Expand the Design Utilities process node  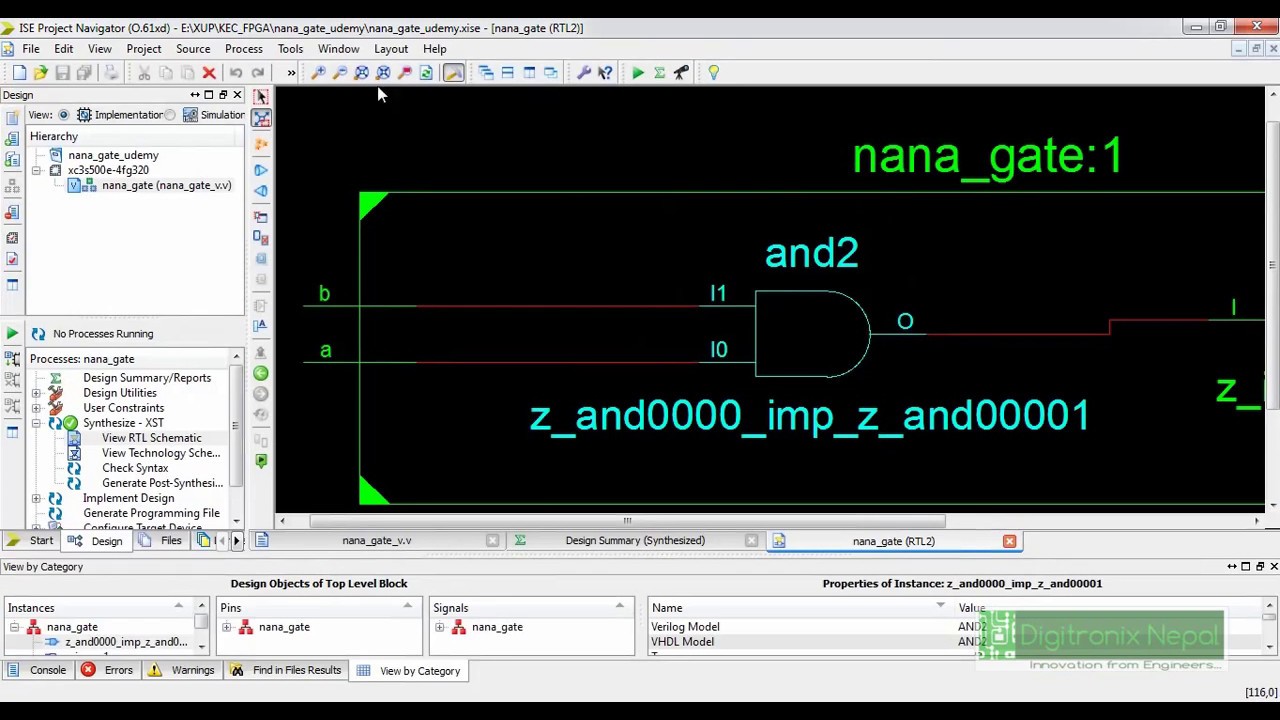(36, 393)
